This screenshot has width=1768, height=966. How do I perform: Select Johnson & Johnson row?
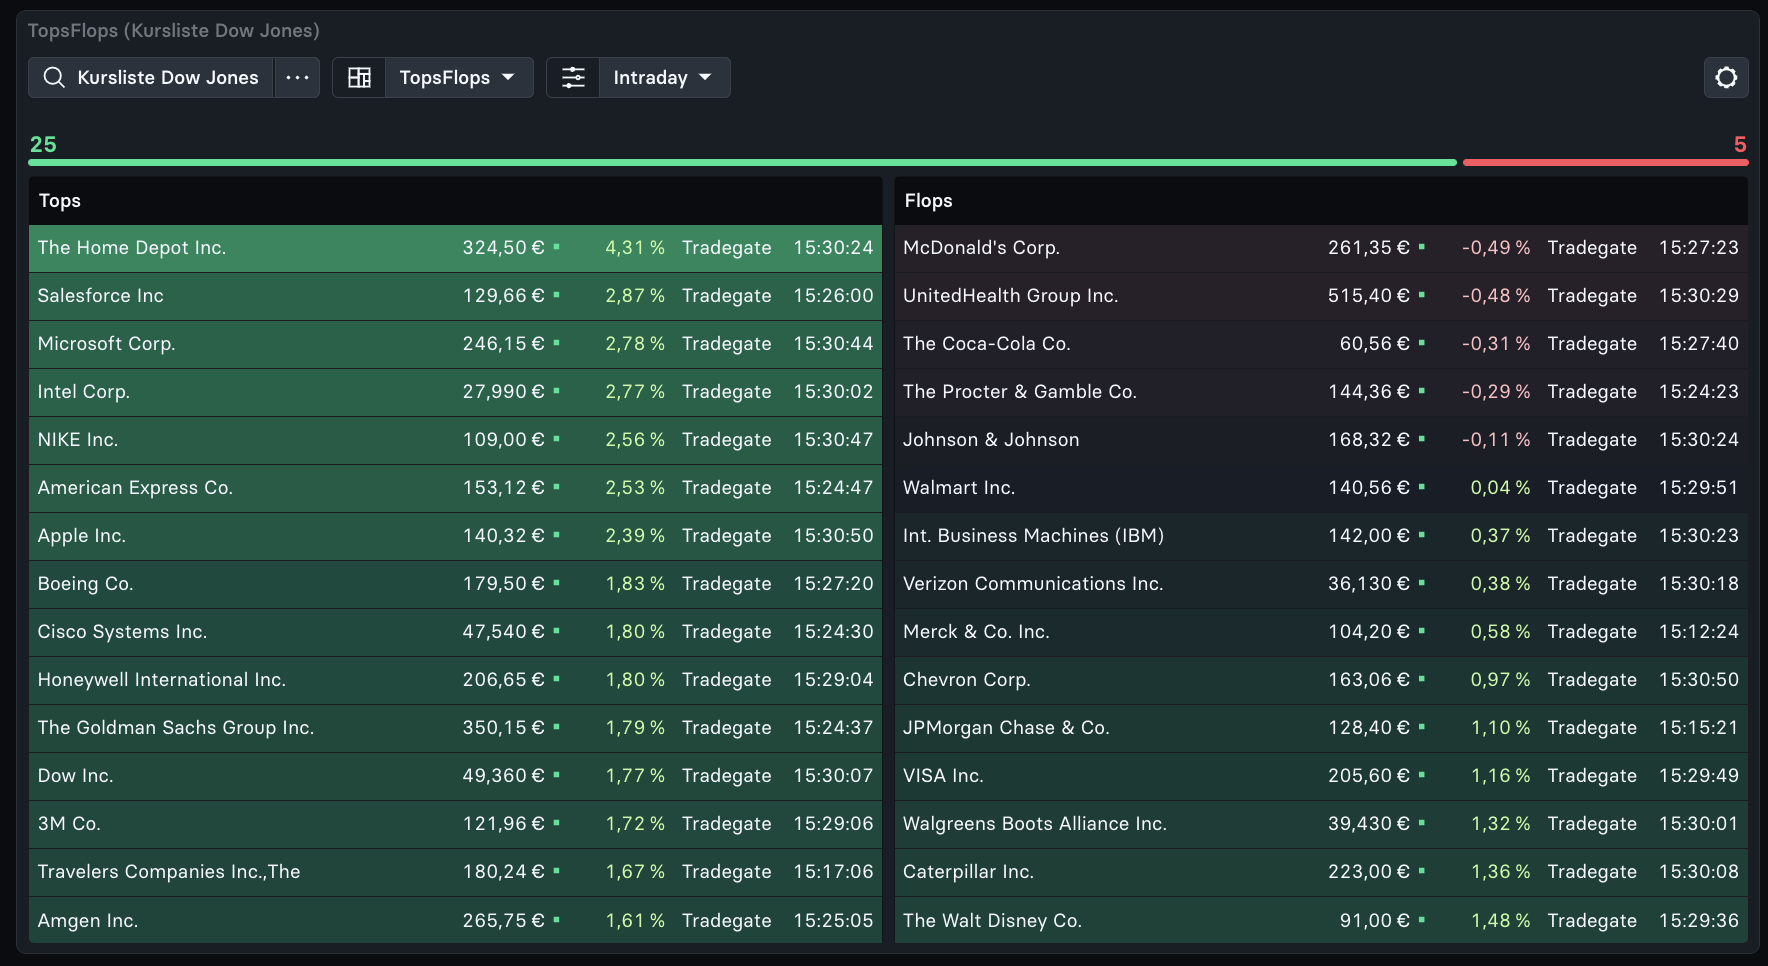1321,440
